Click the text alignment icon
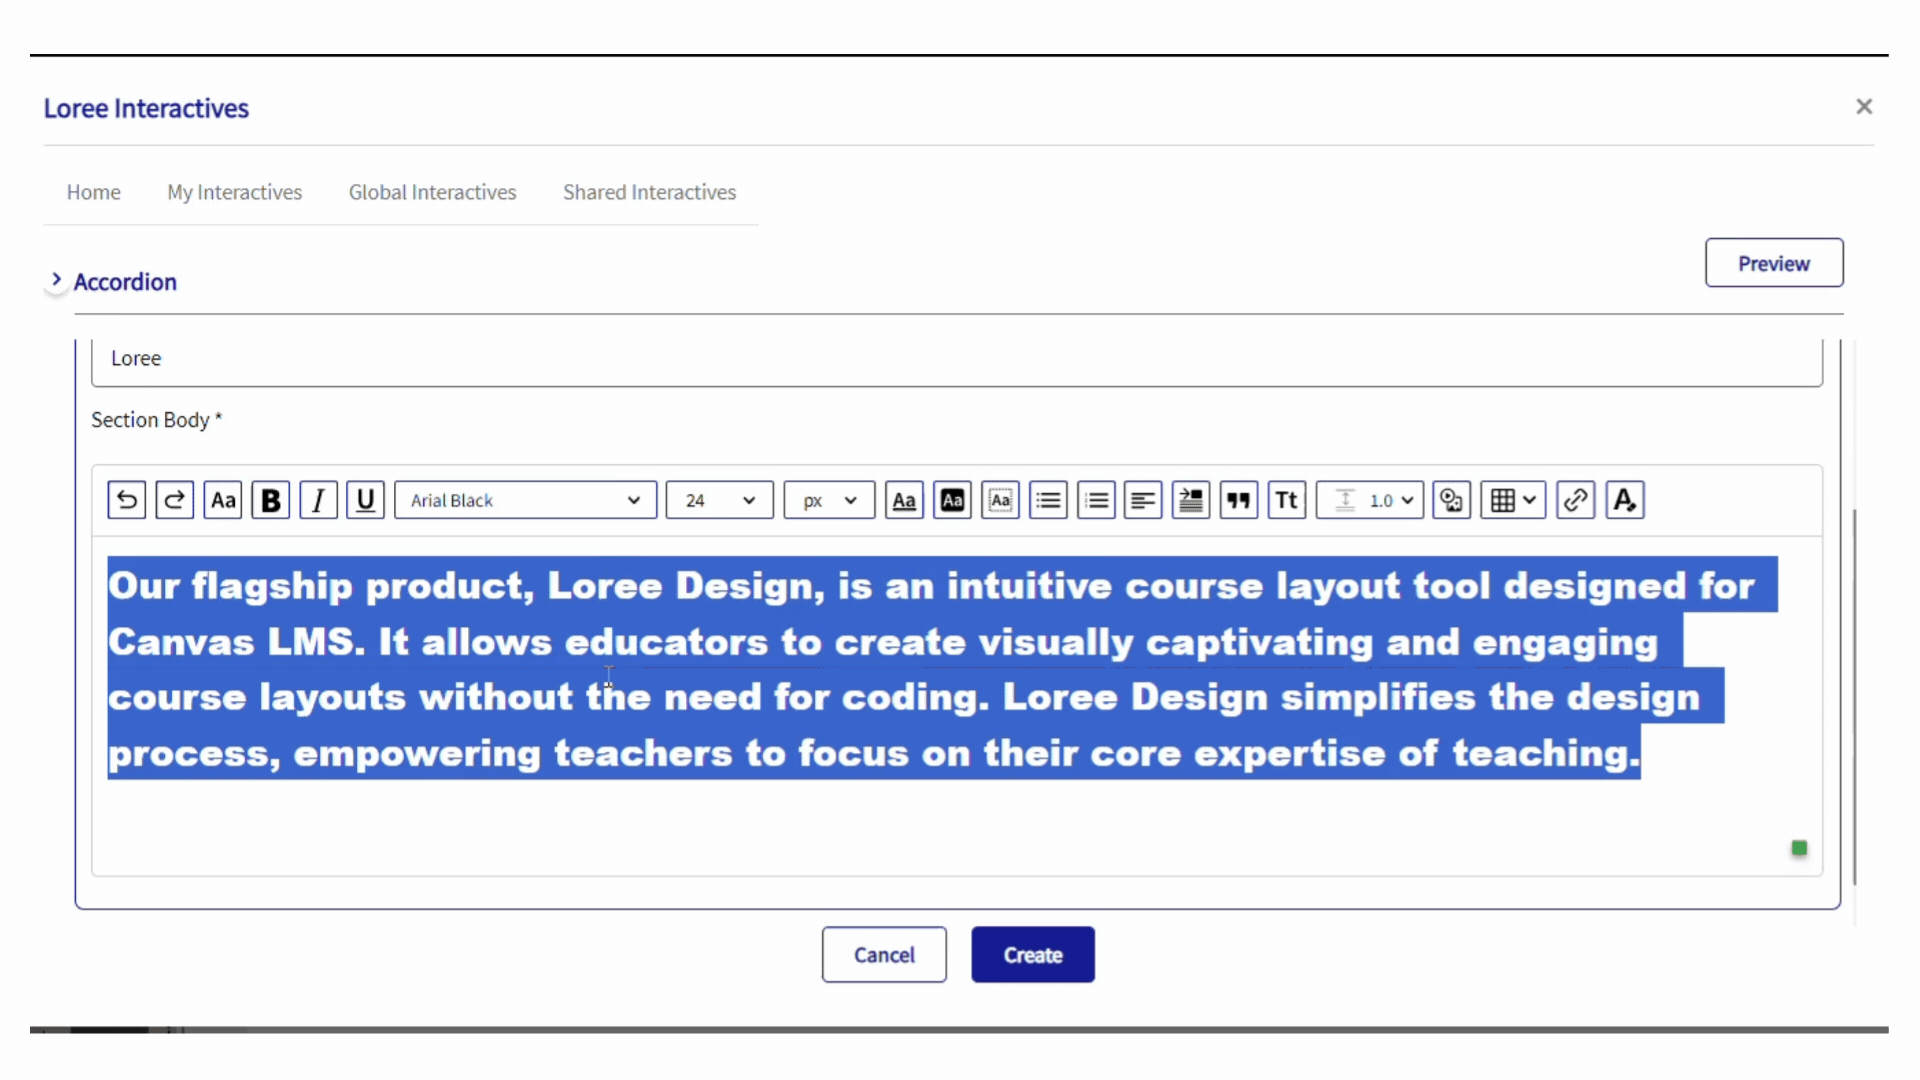This screenshot has width=1920, height=1080. click(1143, 500)
